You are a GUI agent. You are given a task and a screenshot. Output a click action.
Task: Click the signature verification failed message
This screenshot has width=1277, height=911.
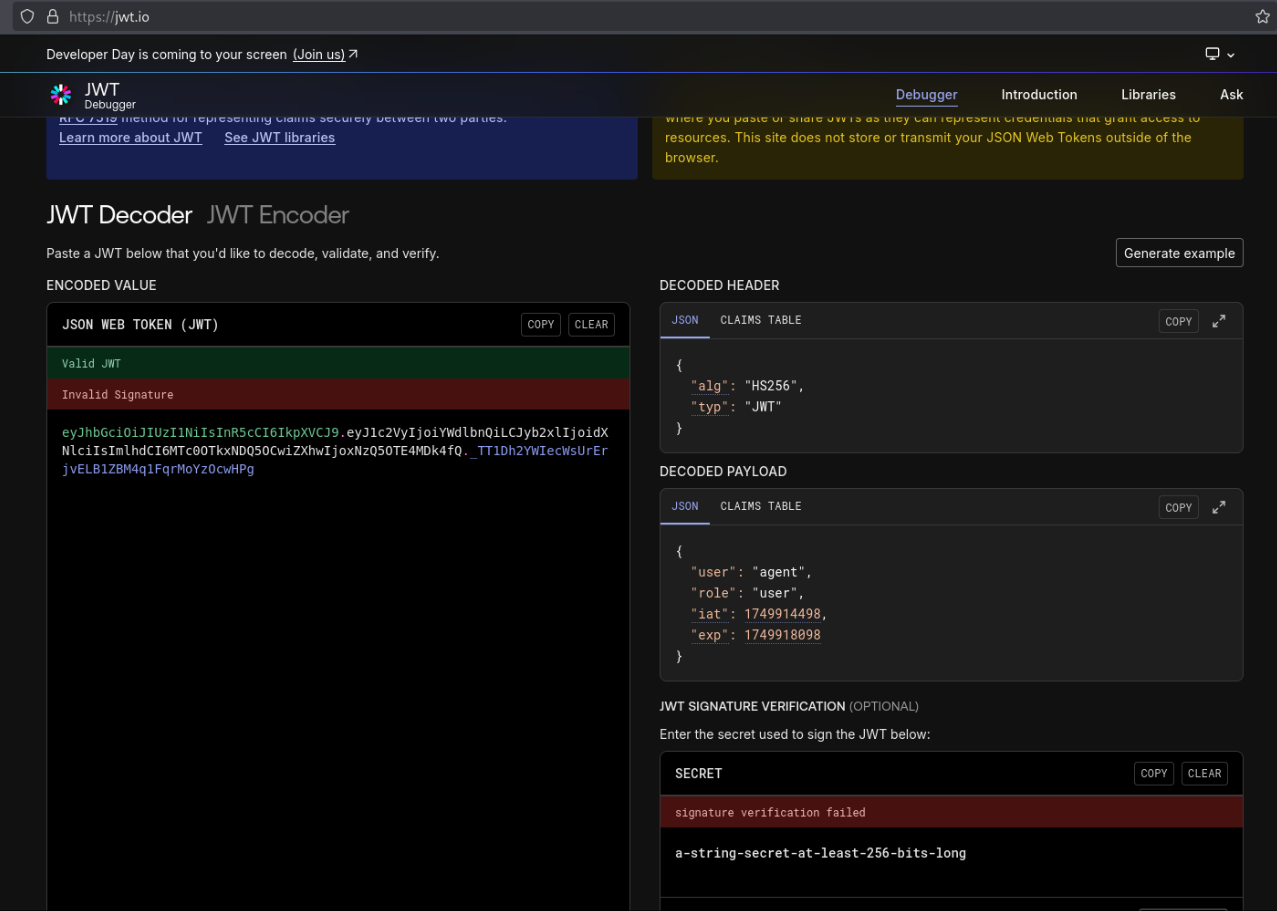951,812
